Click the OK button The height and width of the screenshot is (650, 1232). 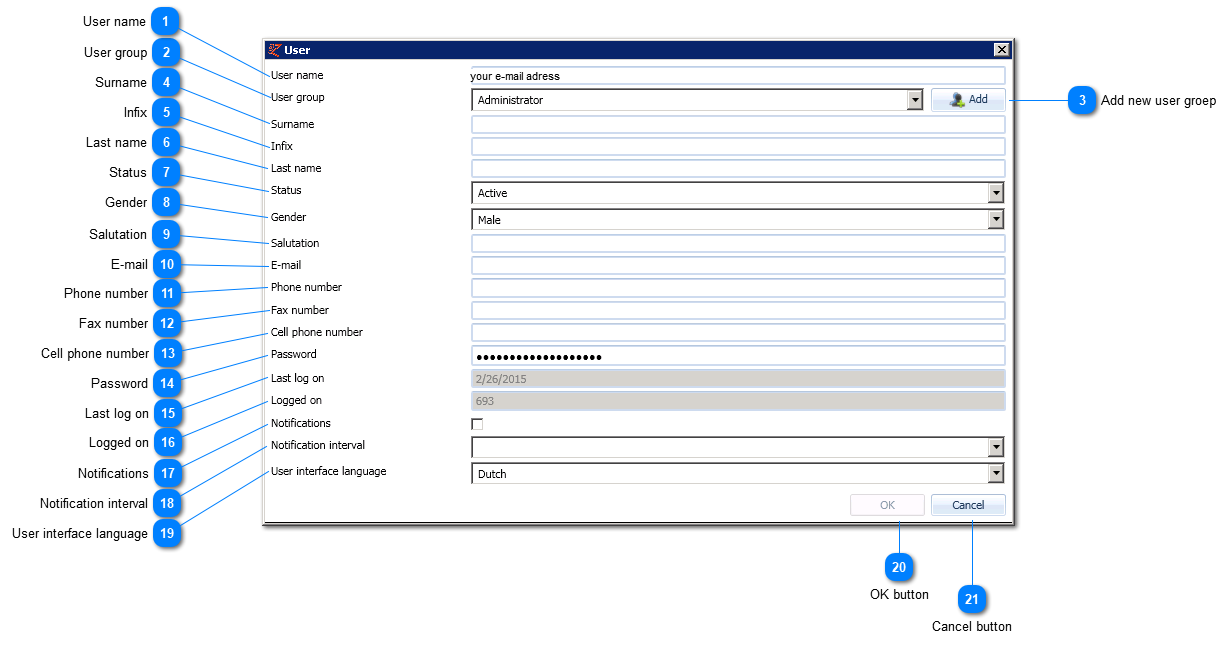887,505
